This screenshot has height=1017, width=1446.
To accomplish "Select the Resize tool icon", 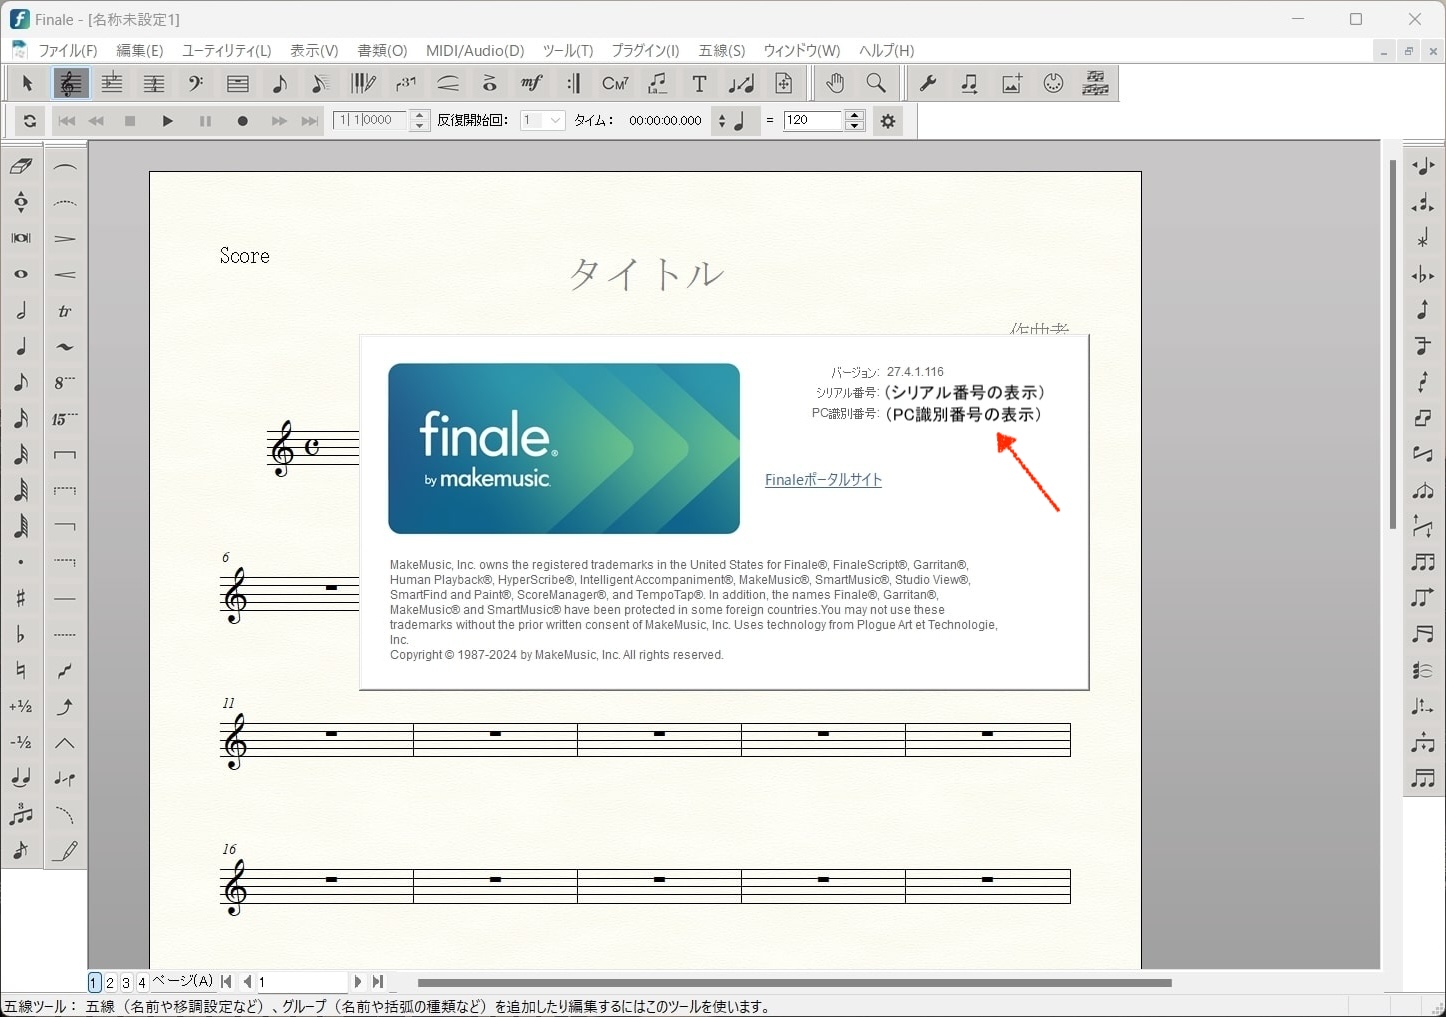I will 741,84.
